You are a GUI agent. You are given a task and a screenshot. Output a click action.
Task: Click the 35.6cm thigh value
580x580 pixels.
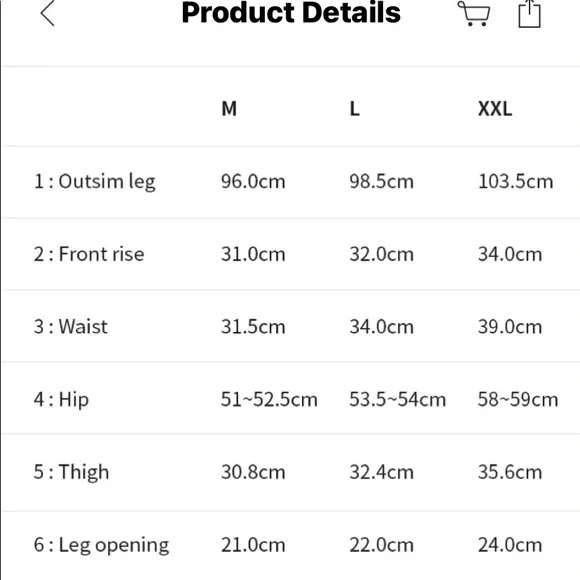click(510, 472)
